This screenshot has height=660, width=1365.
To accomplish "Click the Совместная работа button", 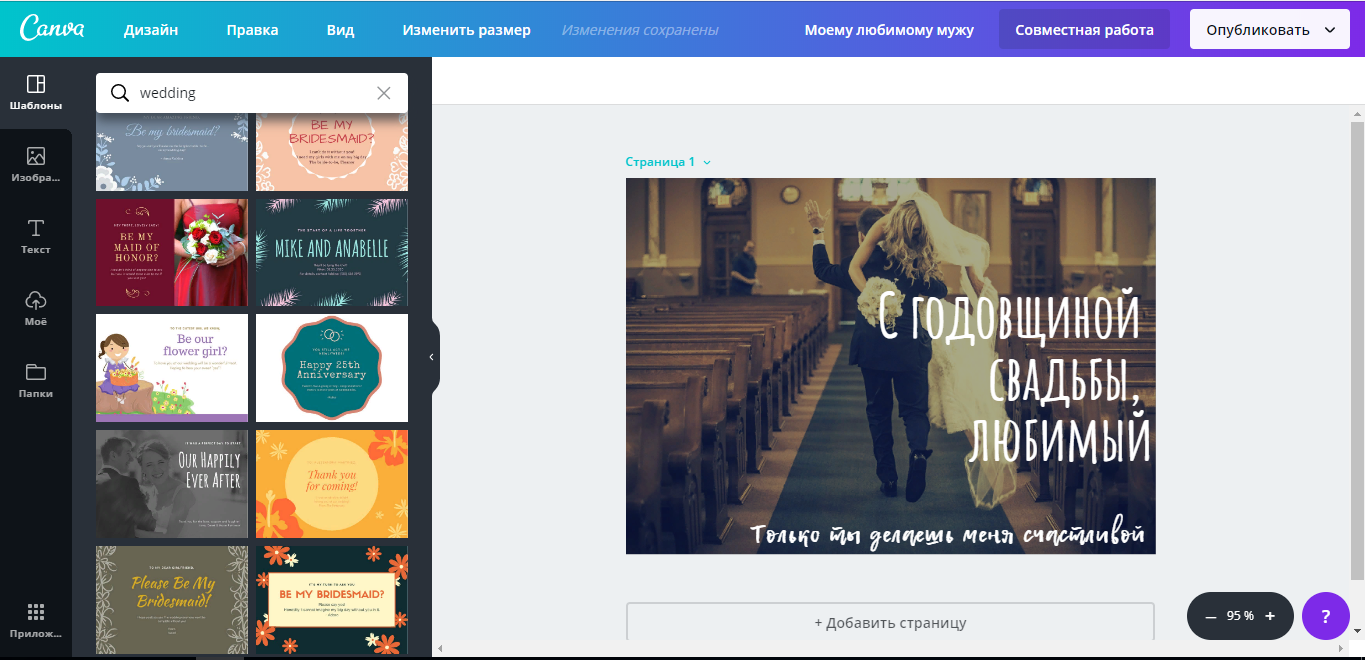I will coord(1084,30).
